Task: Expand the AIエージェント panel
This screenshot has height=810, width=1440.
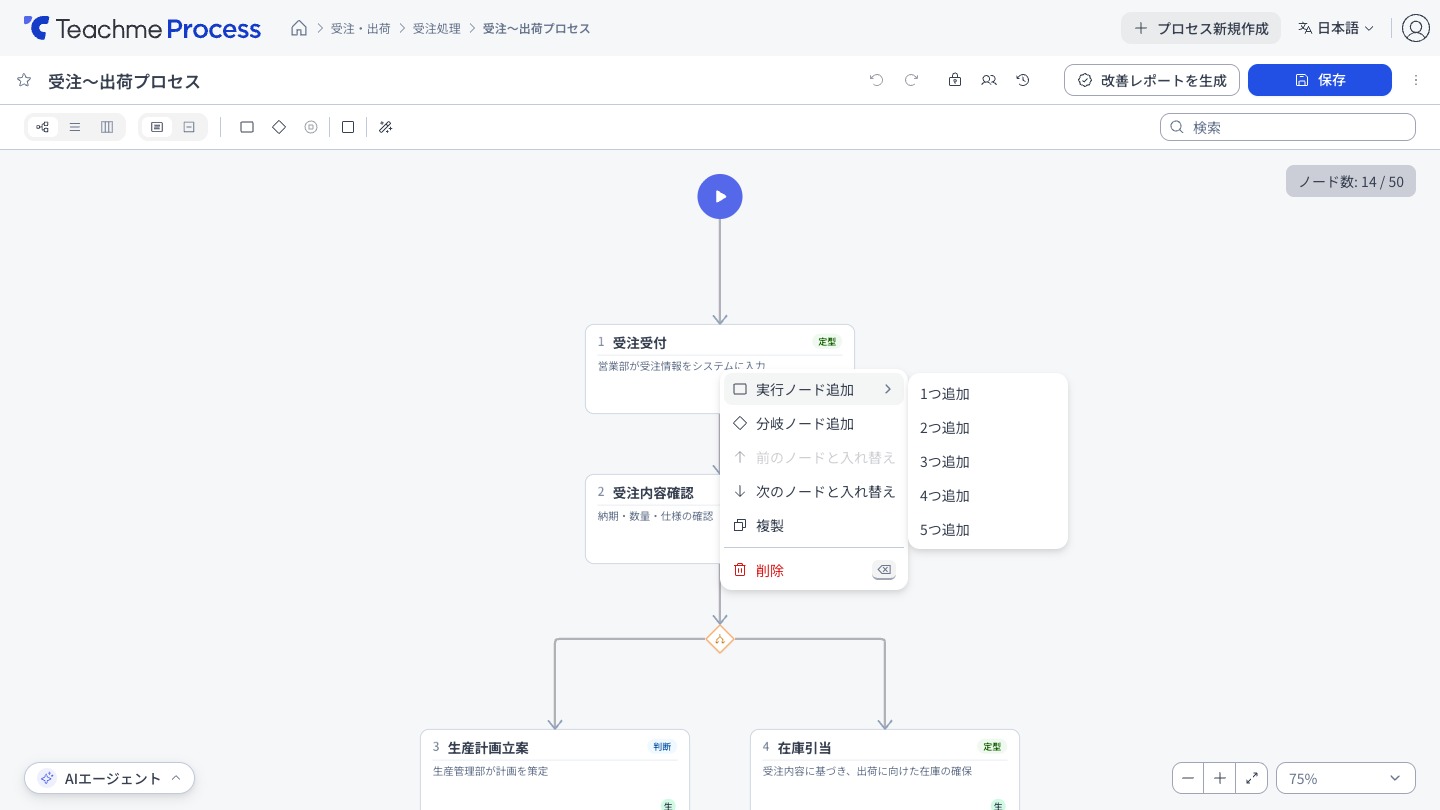Action: (x=110, y=778)
